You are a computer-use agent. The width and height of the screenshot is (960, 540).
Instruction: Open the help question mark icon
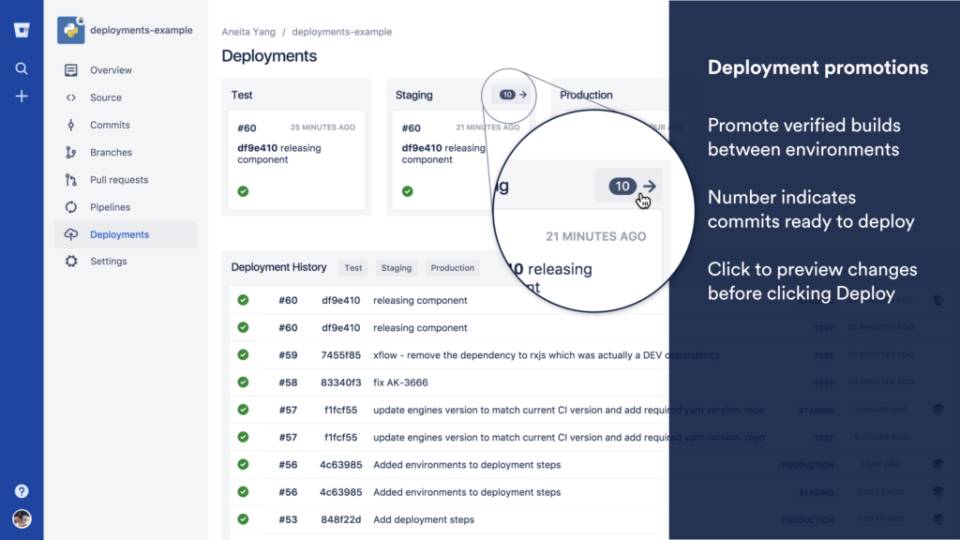point(21,491)
